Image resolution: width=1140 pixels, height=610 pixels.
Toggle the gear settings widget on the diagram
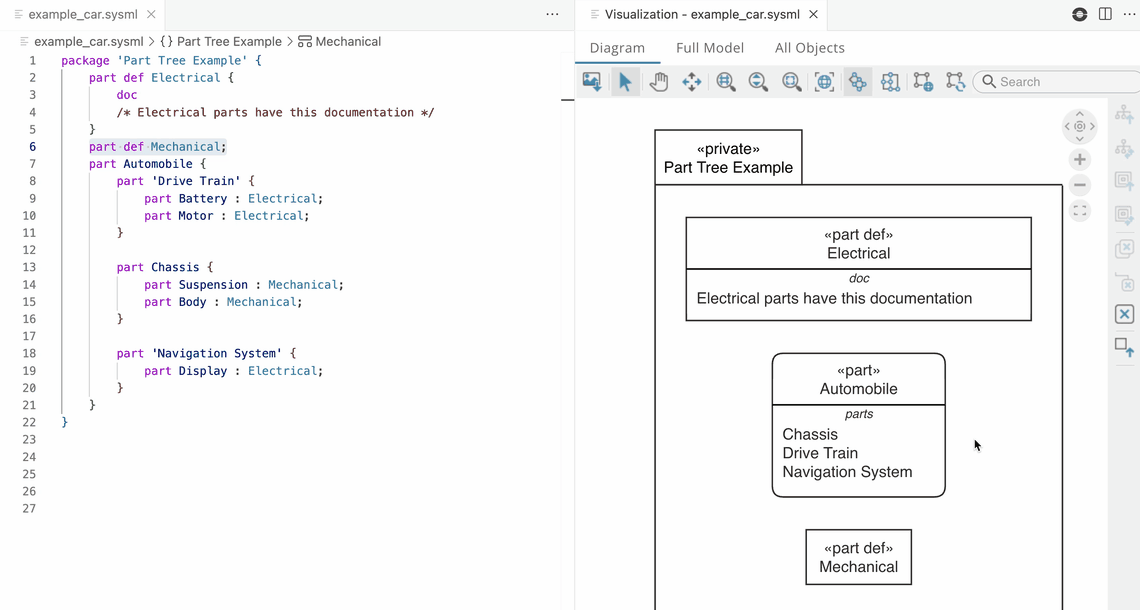(1079, 127)
